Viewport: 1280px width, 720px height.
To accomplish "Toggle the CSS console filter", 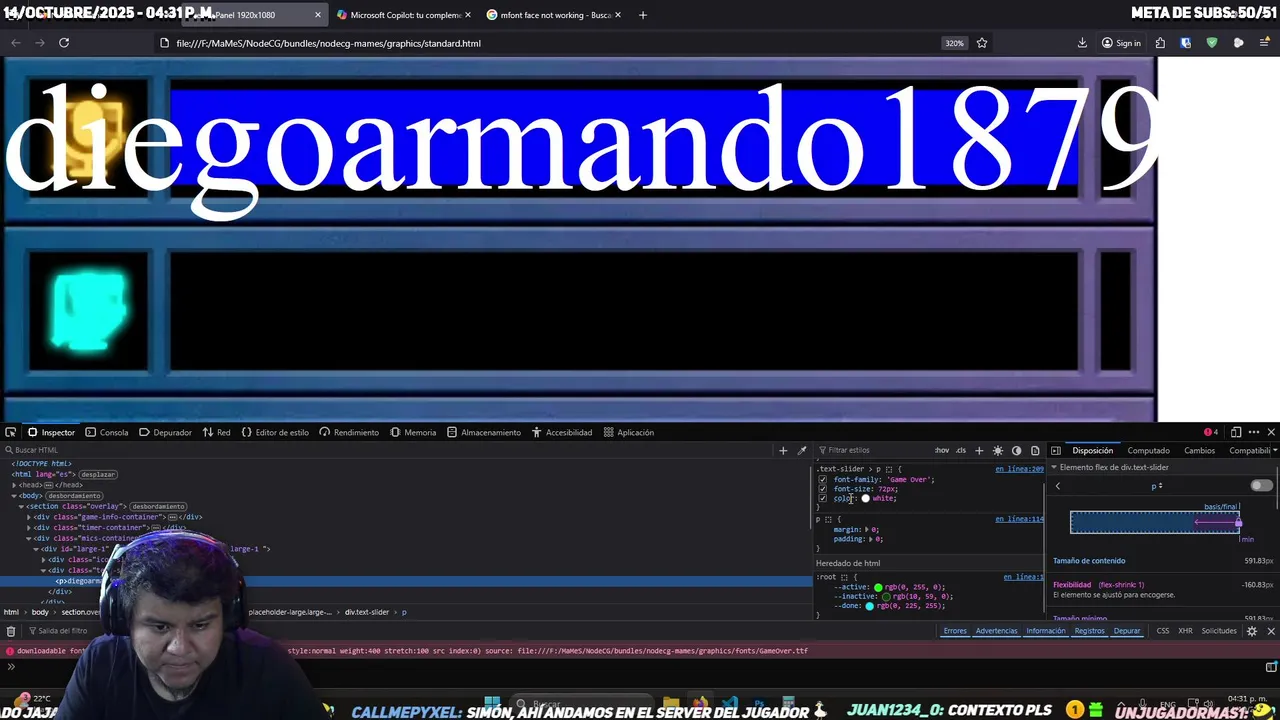I will coord(1163,631).
